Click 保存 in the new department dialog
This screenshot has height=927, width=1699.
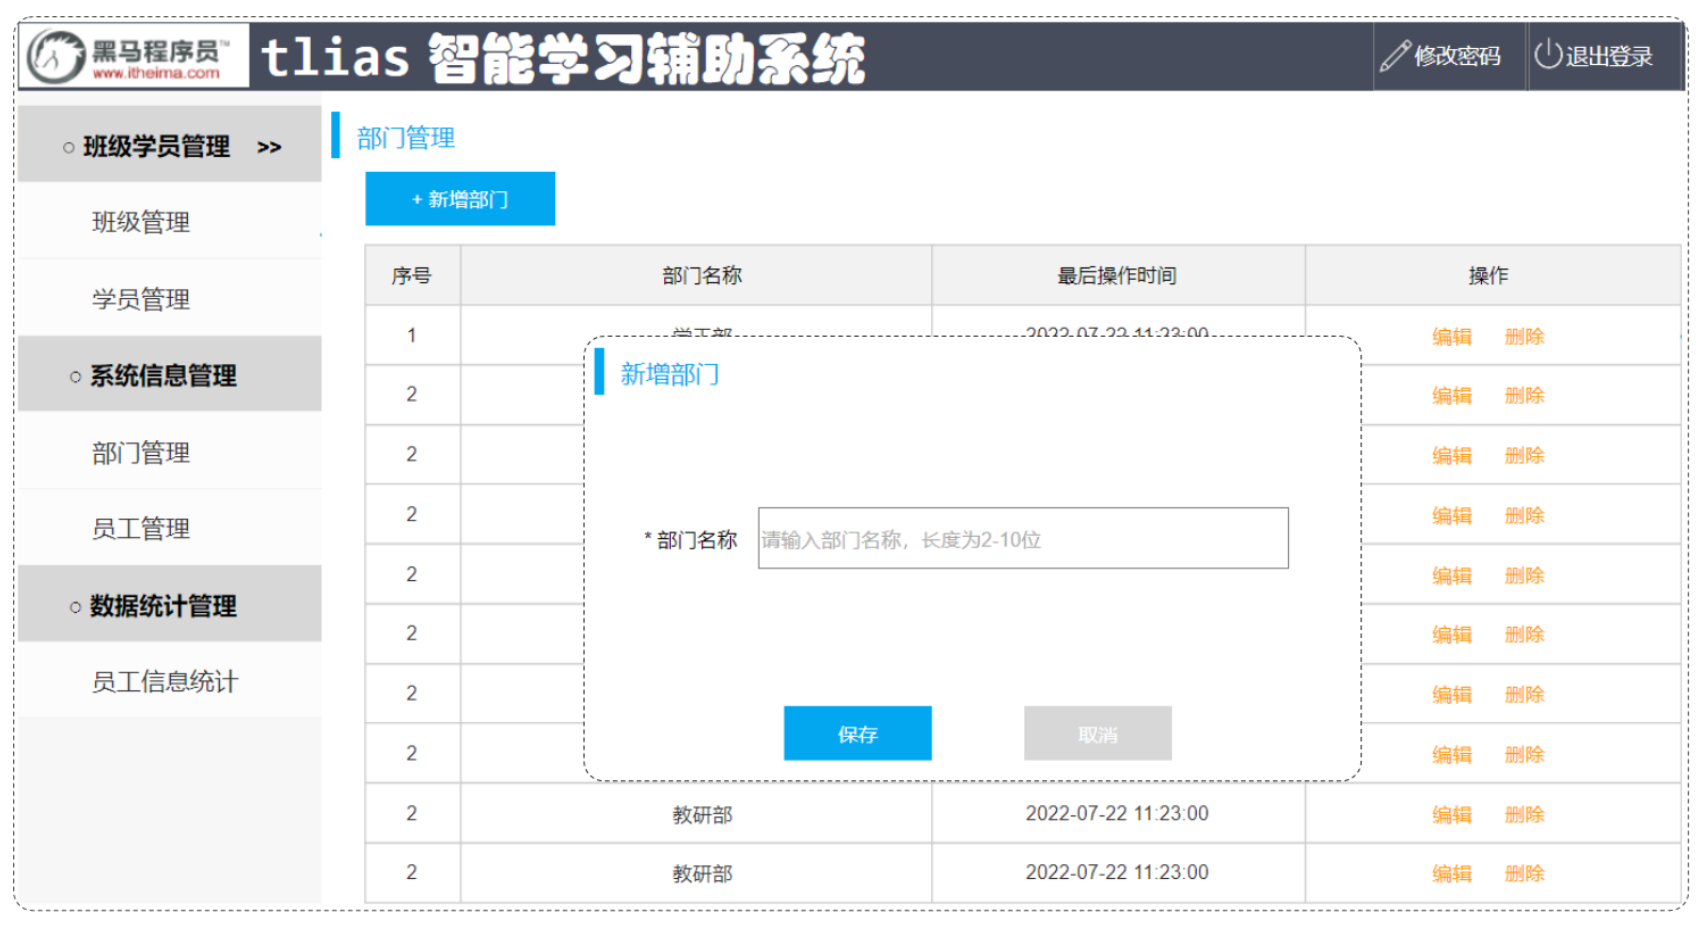tap(857, 733)
